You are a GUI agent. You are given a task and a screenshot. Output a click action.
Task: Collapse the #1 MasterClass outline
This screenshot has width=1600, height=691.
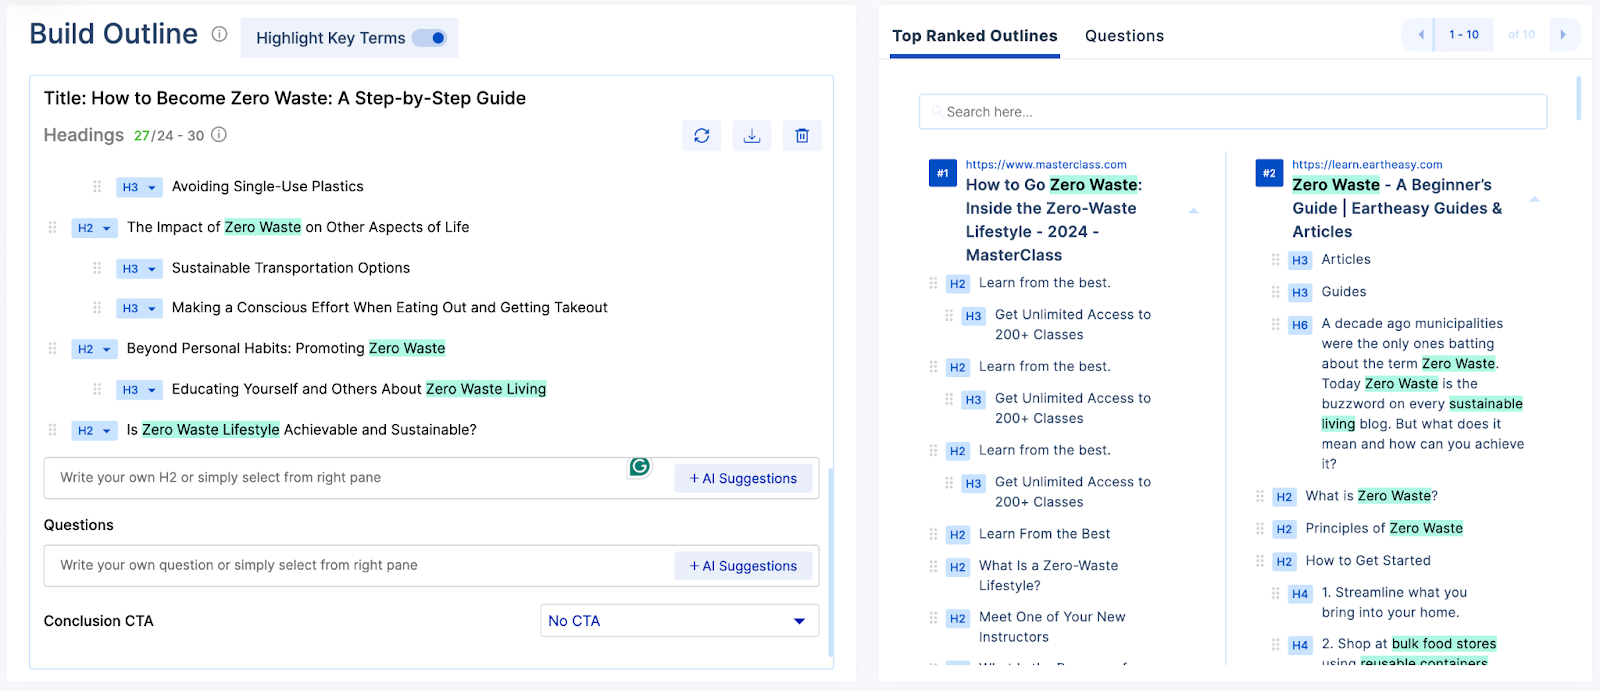(1193, 211)
